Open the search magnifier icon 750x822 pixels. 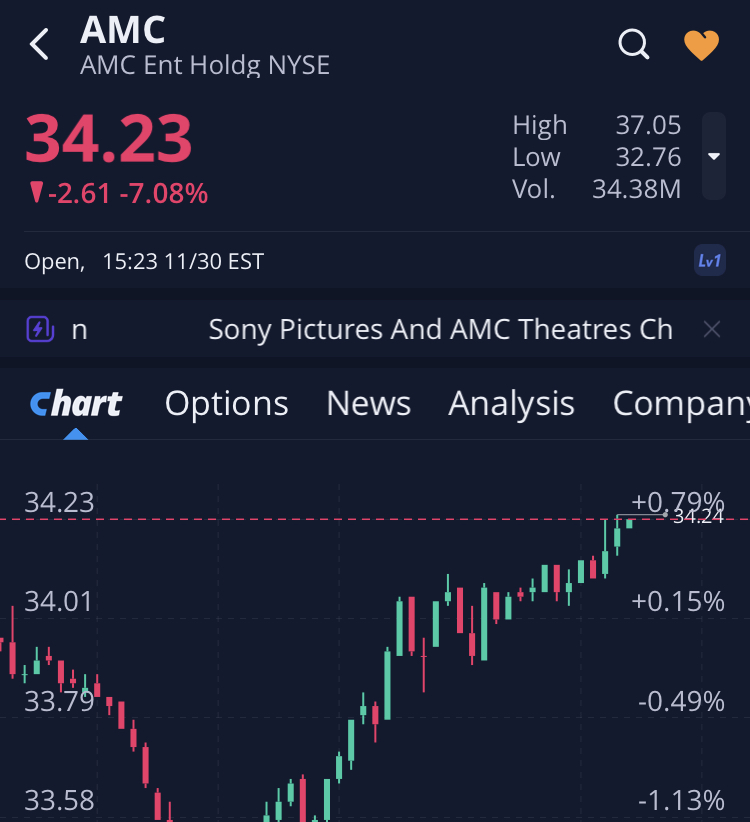click(634, 44)
